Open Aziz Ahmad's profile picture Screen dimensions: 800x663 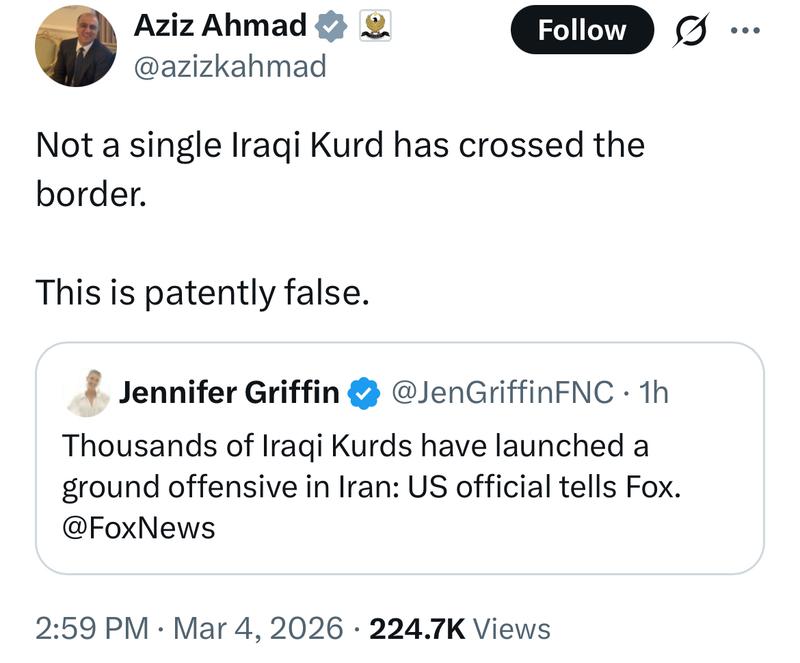76,46
